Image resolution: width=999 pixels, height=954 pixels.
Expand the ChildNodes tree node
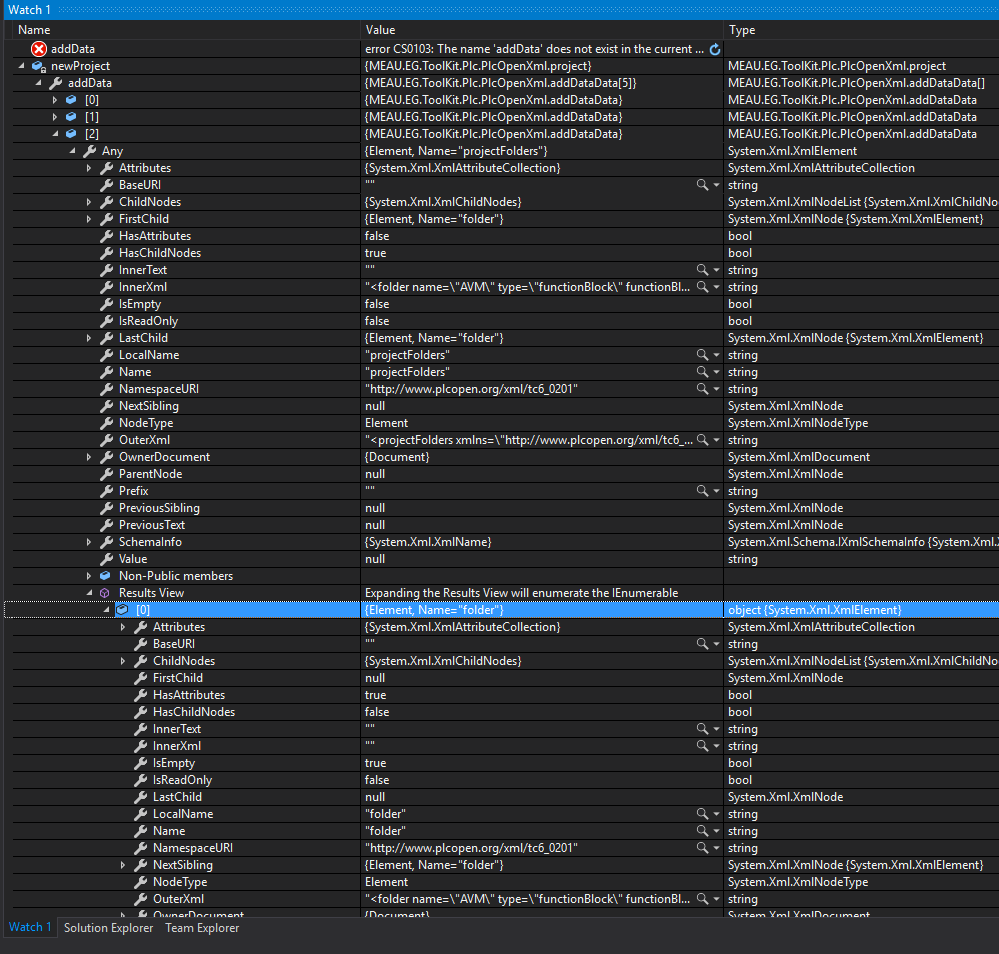point(89,201)
